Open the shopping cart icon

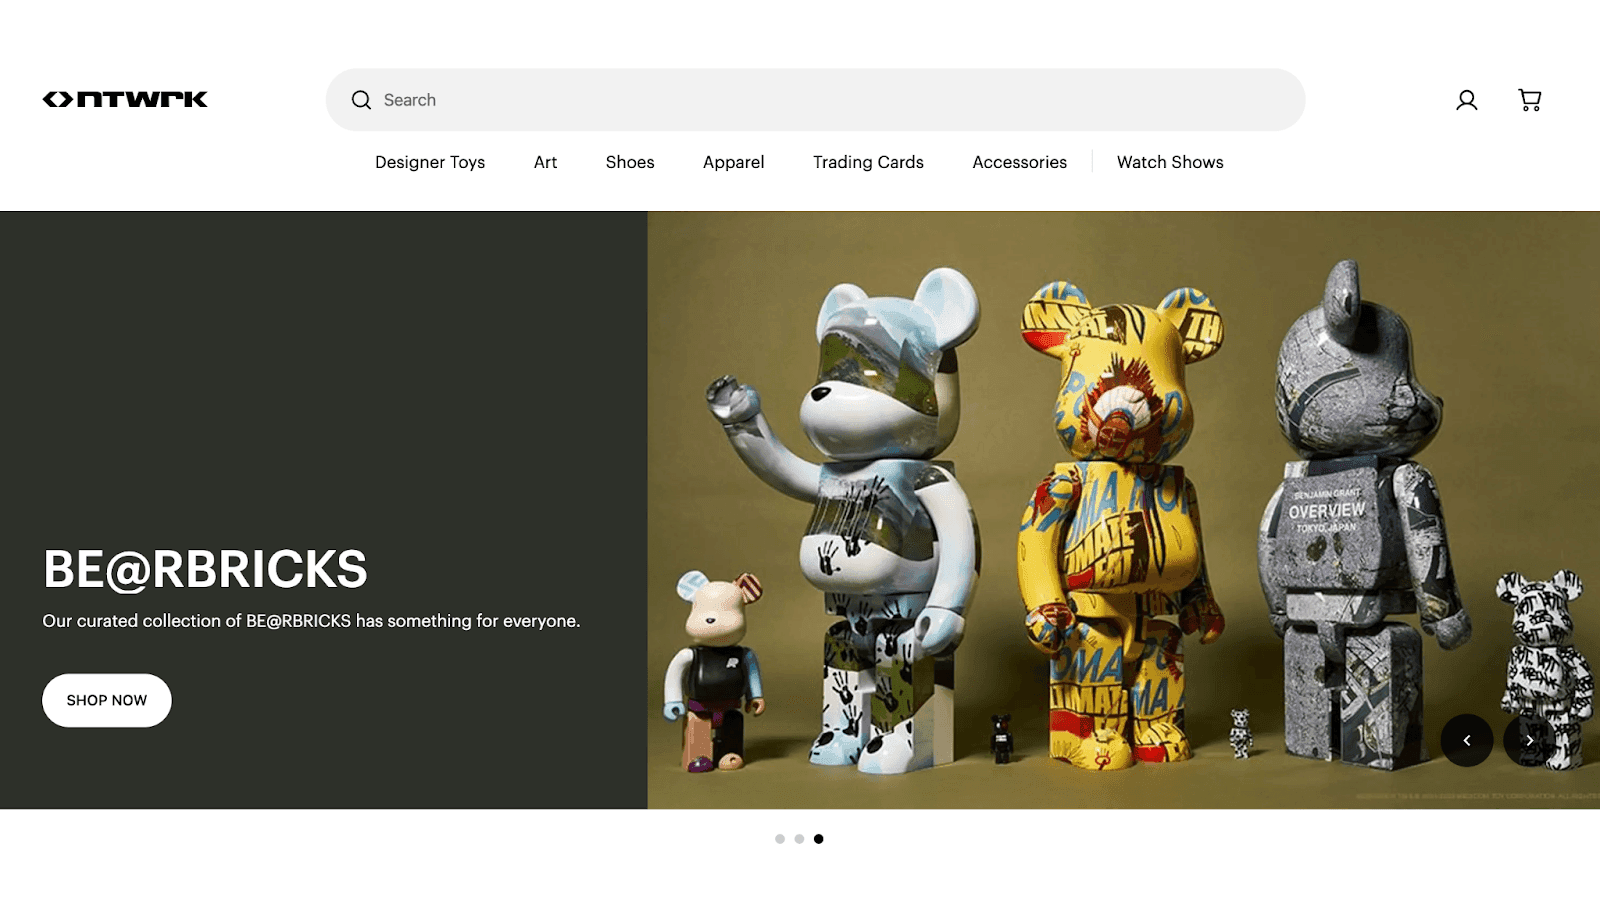(1529, 100)
